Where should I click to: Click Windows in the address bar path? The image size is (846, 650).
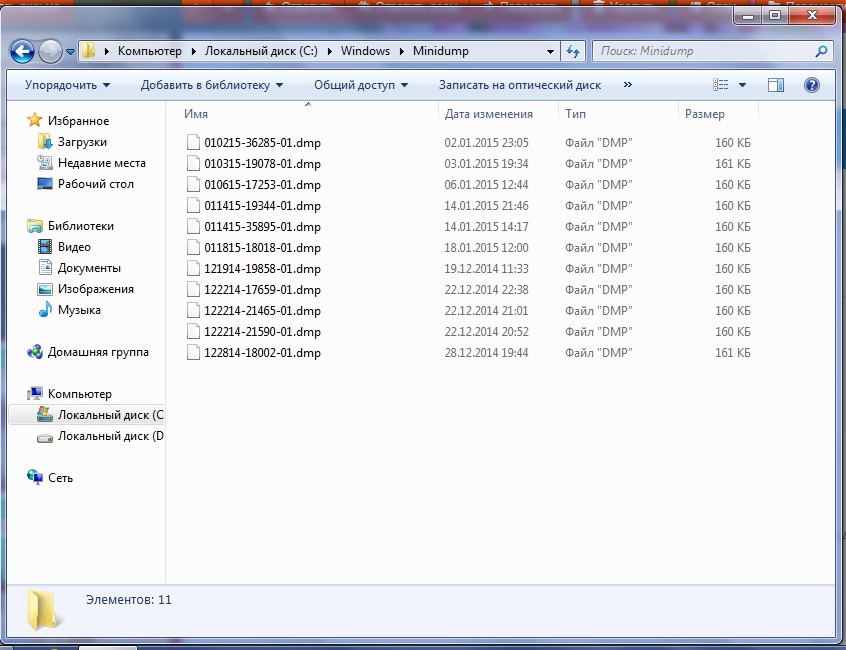365,51
